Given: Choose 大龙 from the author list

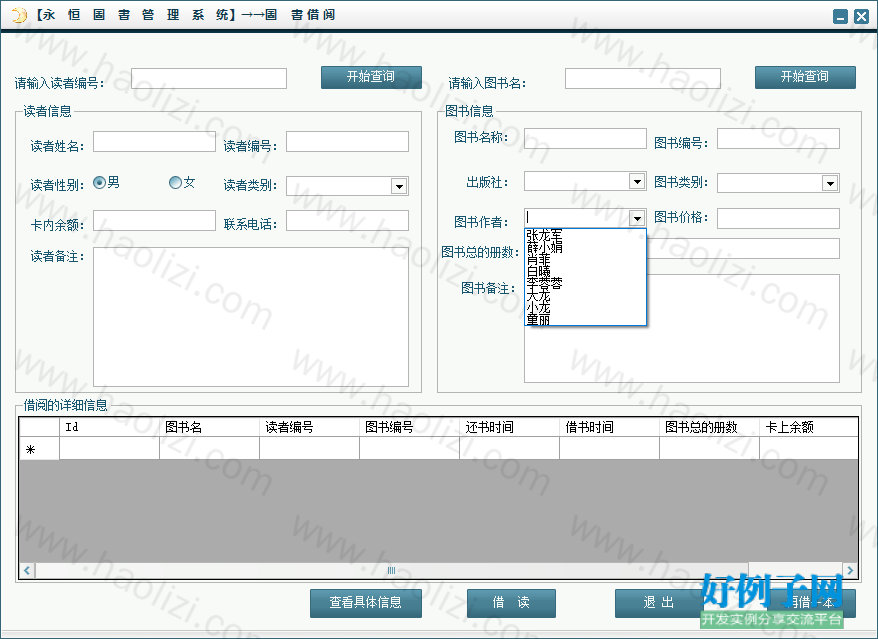Looking at the screenshot, I should coord(585,295).
